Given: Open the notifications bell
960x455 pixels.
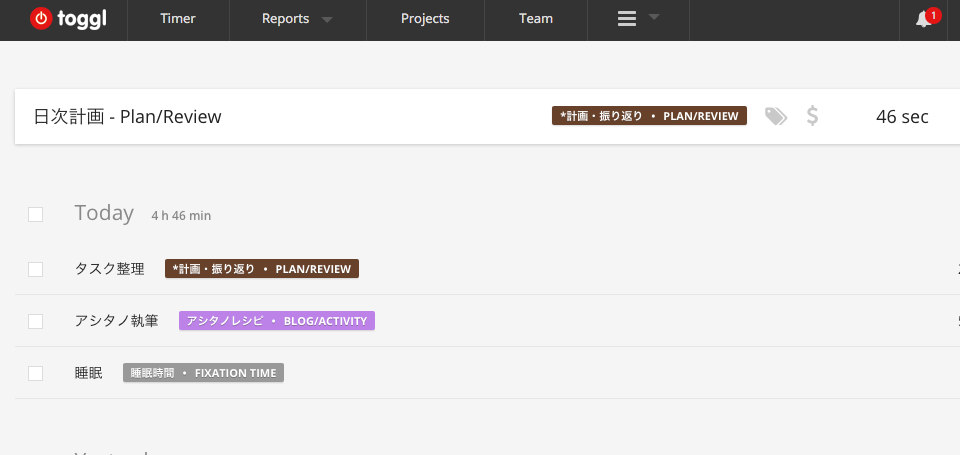Looking at the screenshot, I should pyautogui.click(x=923, y=19).
